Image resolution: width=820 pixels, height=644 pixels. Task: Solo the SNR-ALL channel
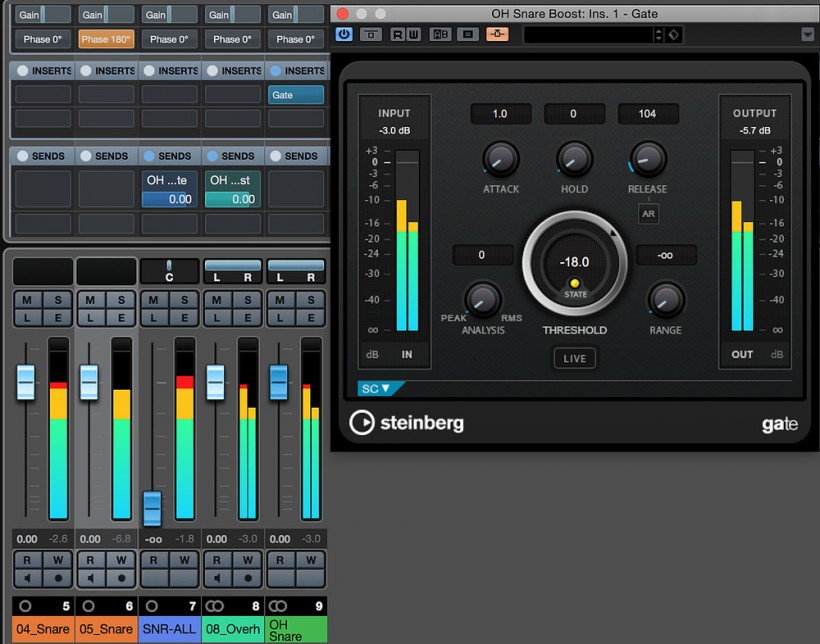184,300
